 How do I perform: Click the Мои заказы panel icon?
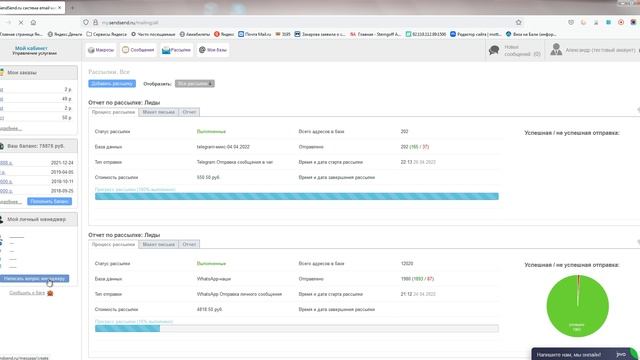click(x=2, y=72)
